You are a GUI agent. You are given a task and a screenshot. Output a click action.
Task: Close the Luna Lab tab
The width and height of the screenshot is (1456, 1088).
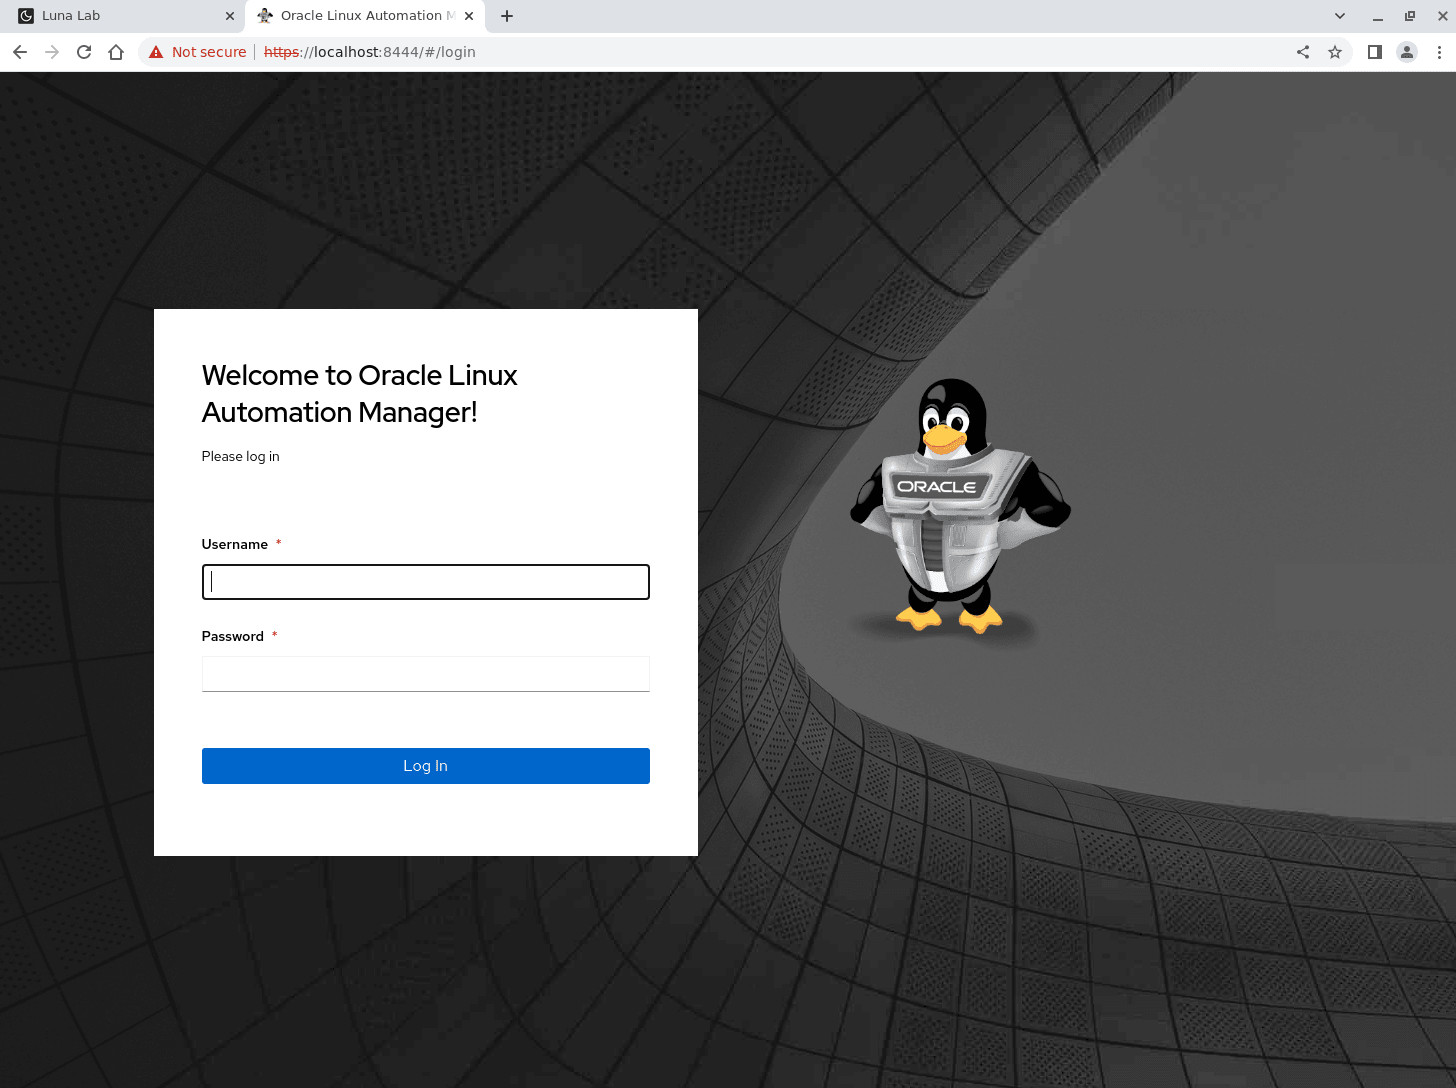pyautogui.click(x=230, y=16)
